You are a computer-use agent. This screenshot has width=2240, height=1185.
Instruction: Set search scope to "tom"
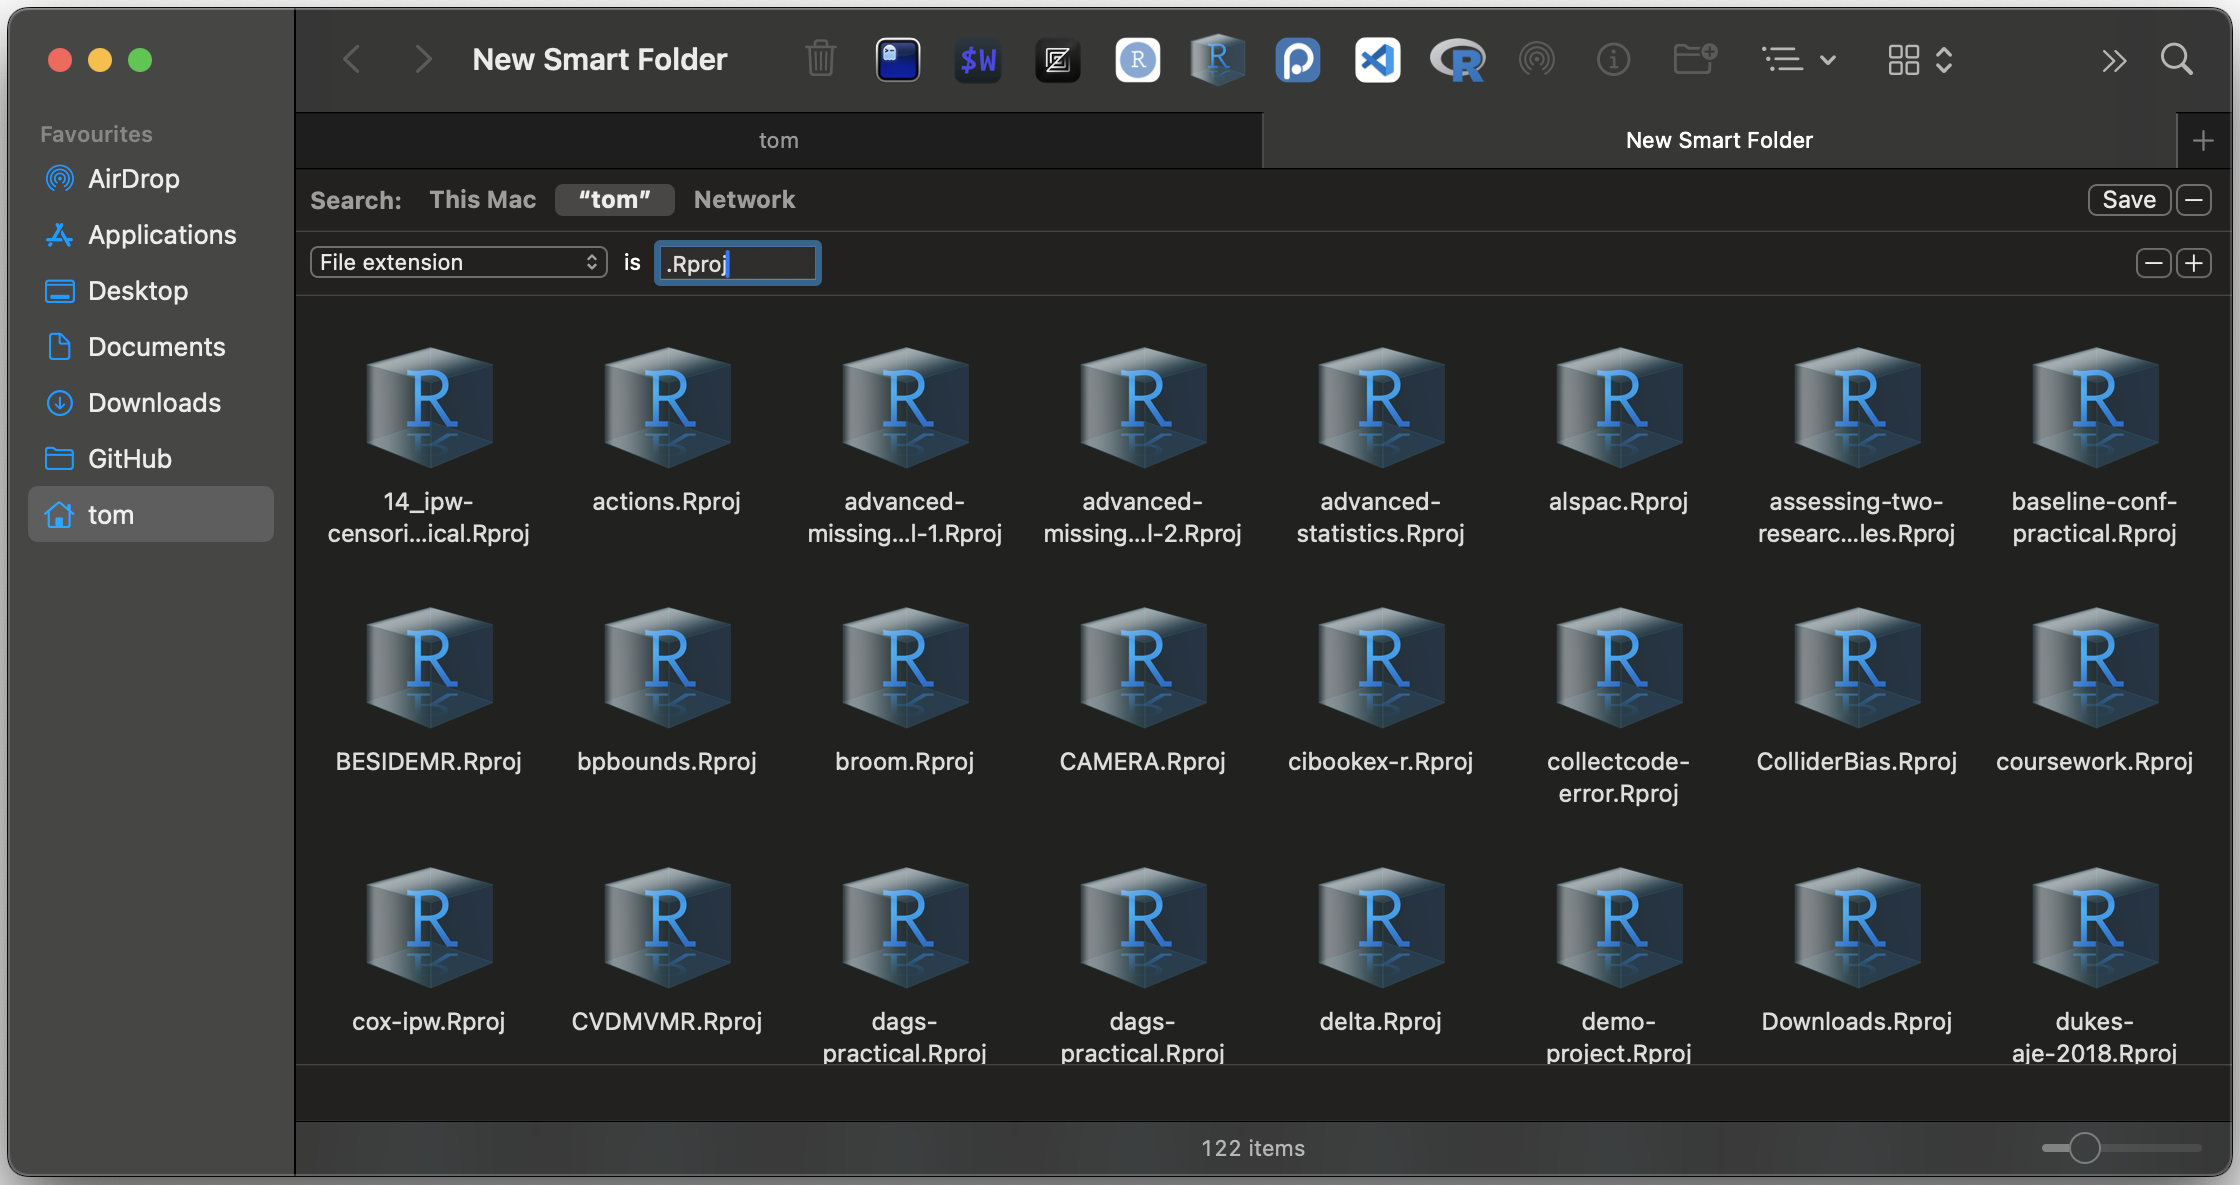coord(614,200)
